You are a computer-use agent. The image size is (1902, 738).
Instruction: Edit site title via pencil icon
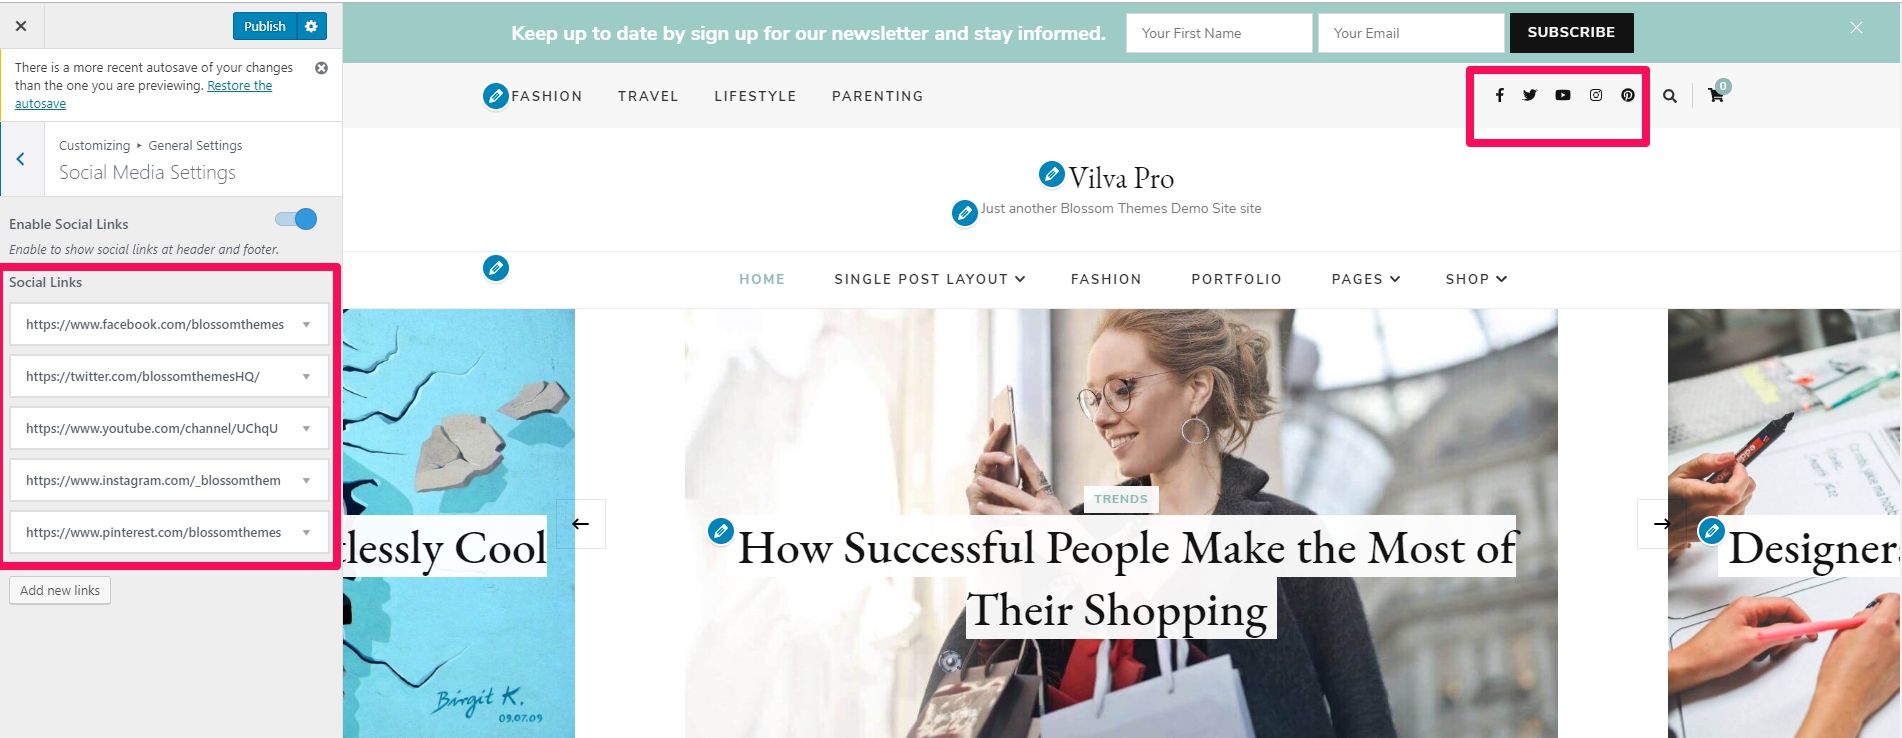[1051, 174]
